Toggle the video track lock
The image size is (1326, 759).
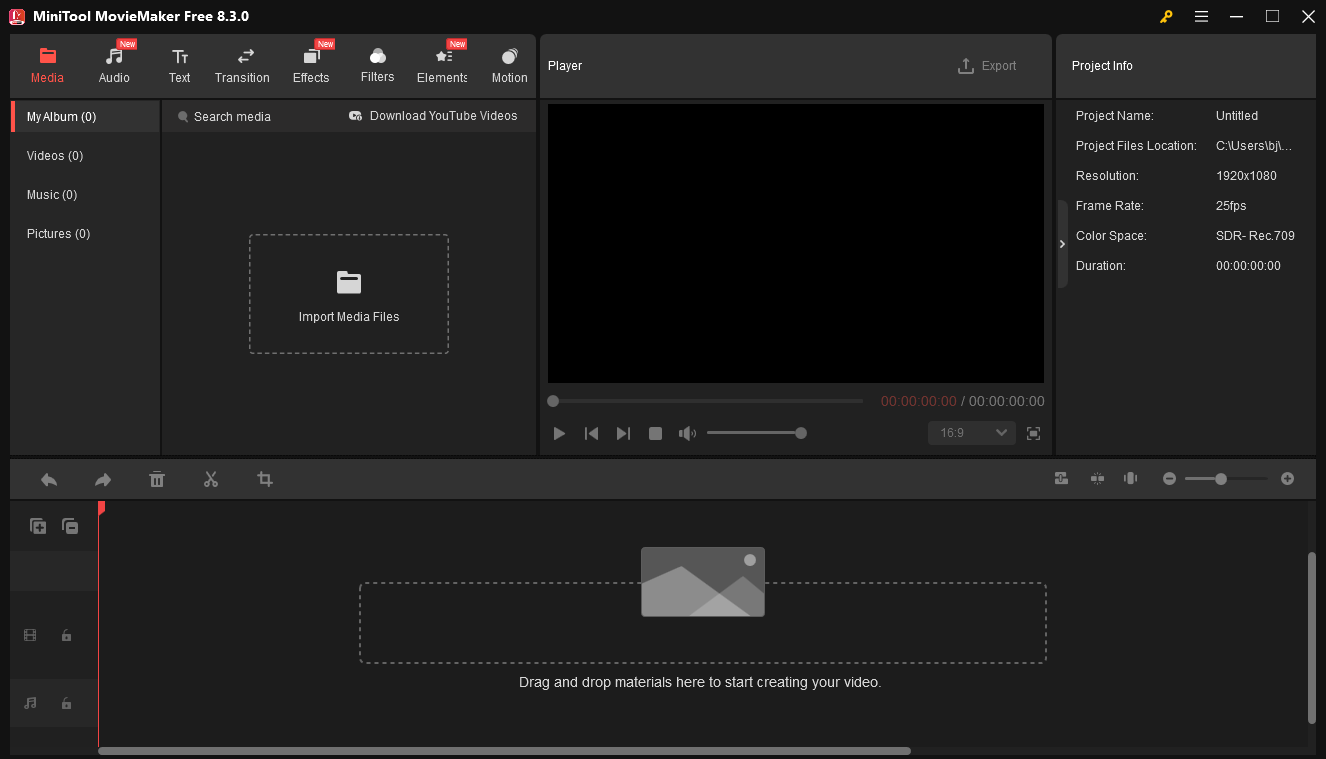click(66, 635)
